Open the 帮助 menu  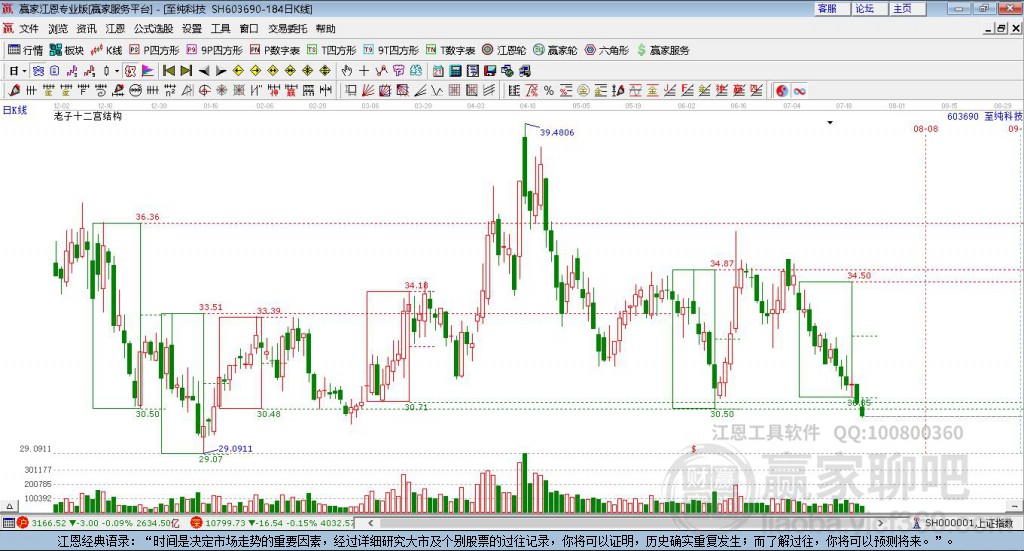coord(325,29)
